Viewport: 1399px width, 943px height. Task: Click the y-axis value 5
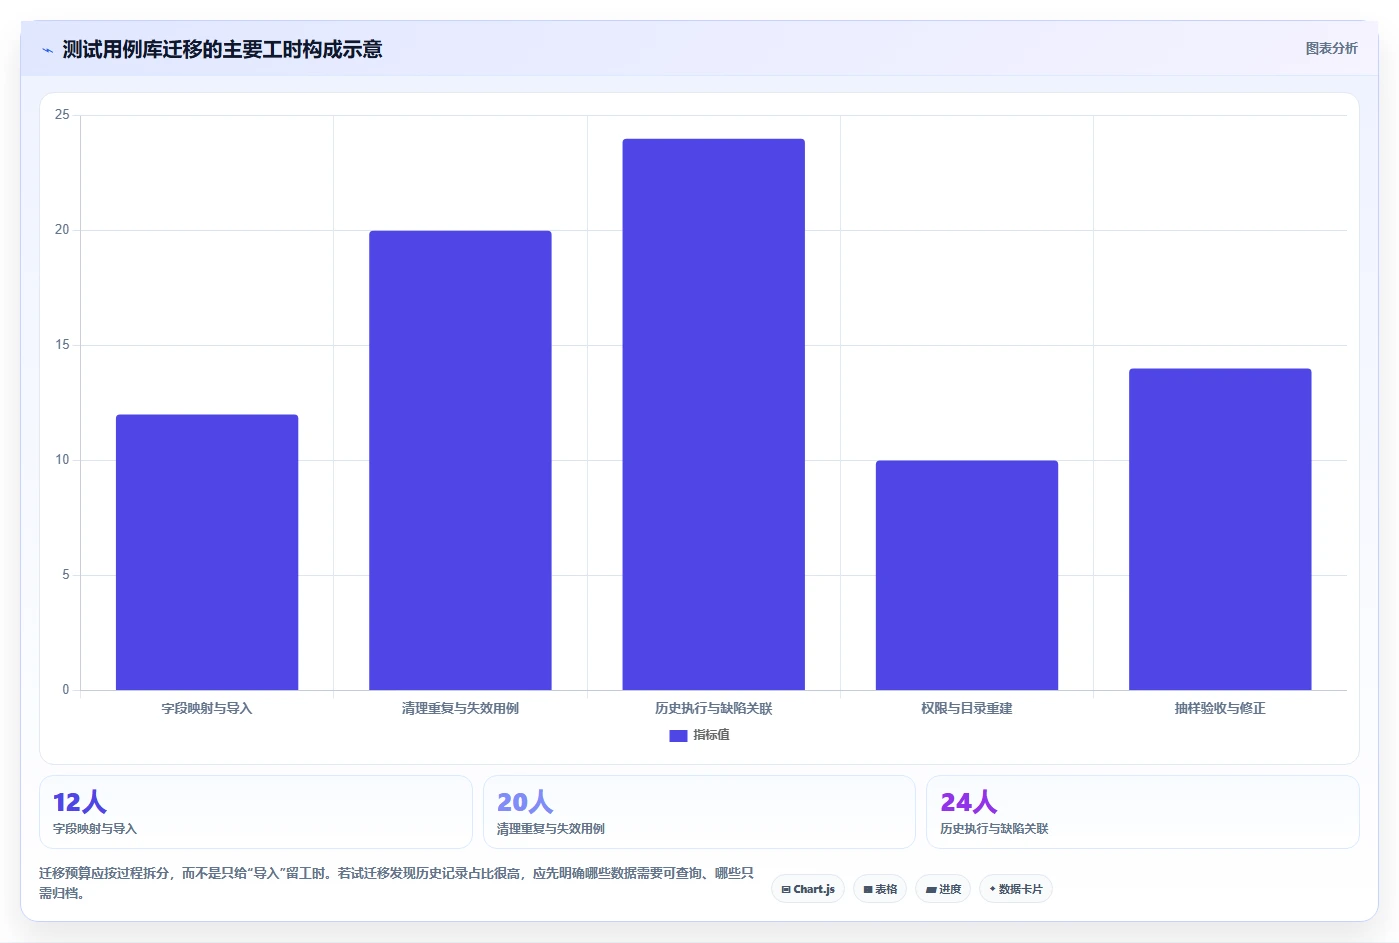(x=66, y=575)
